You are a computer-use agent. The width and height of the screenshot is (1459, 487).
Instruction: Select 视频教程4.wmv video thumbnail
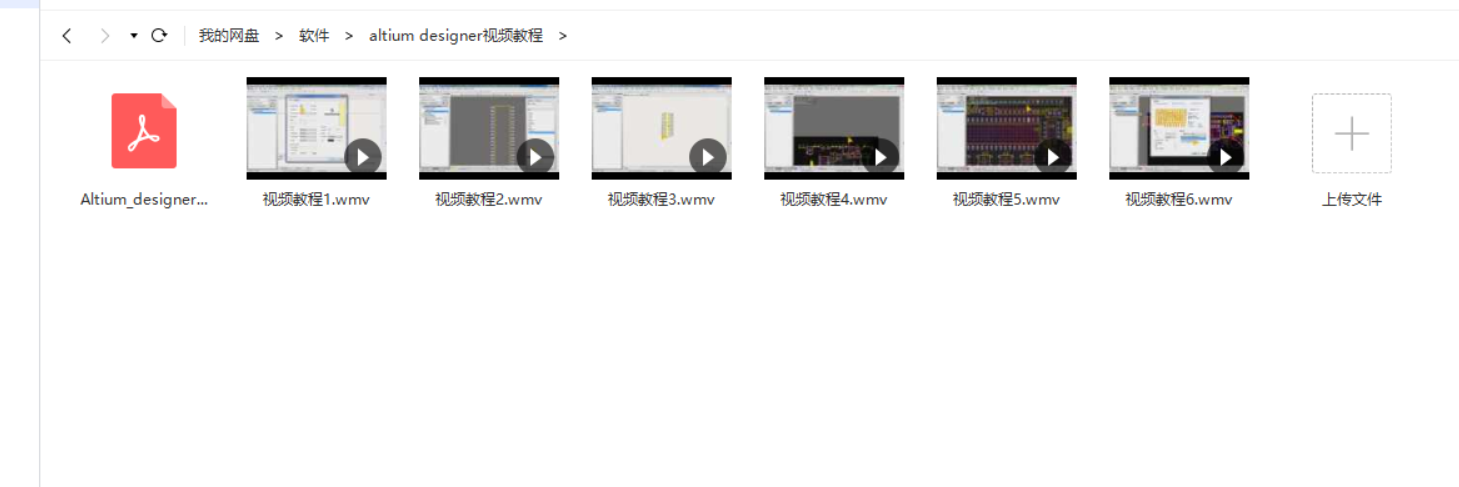(834, 128)
